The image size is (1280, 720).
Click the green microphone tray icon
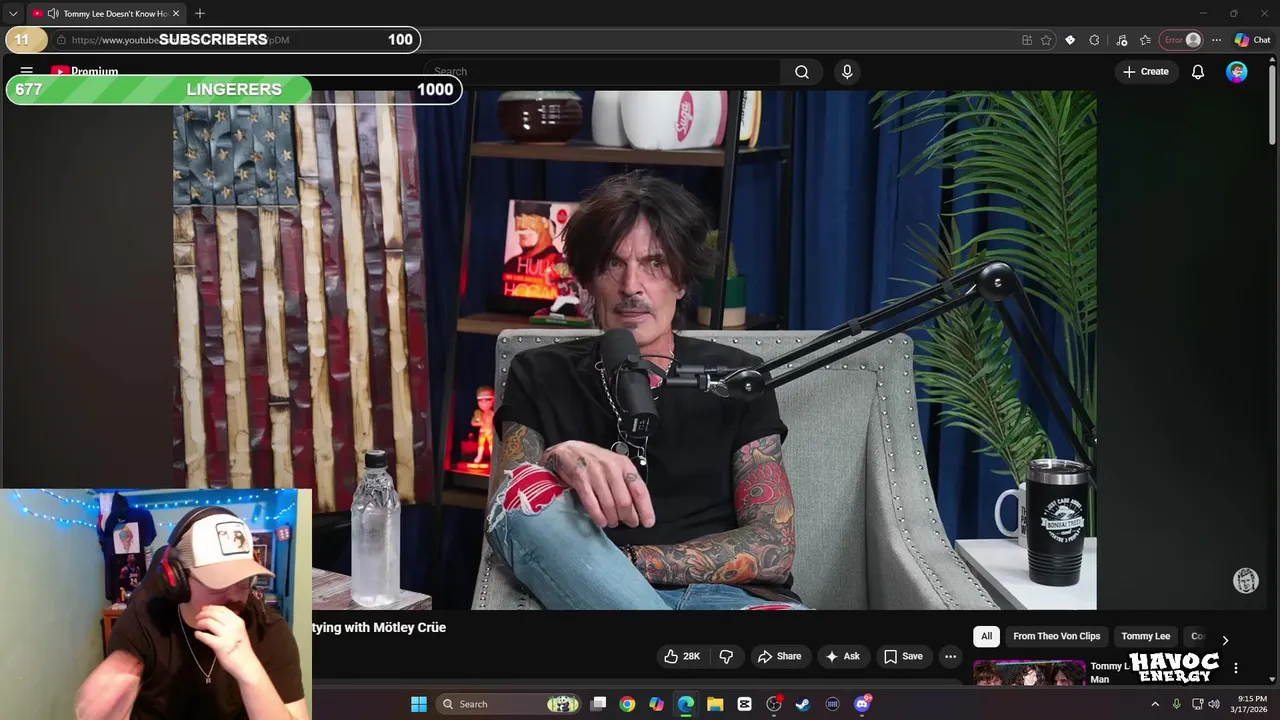coord(1176,704)
